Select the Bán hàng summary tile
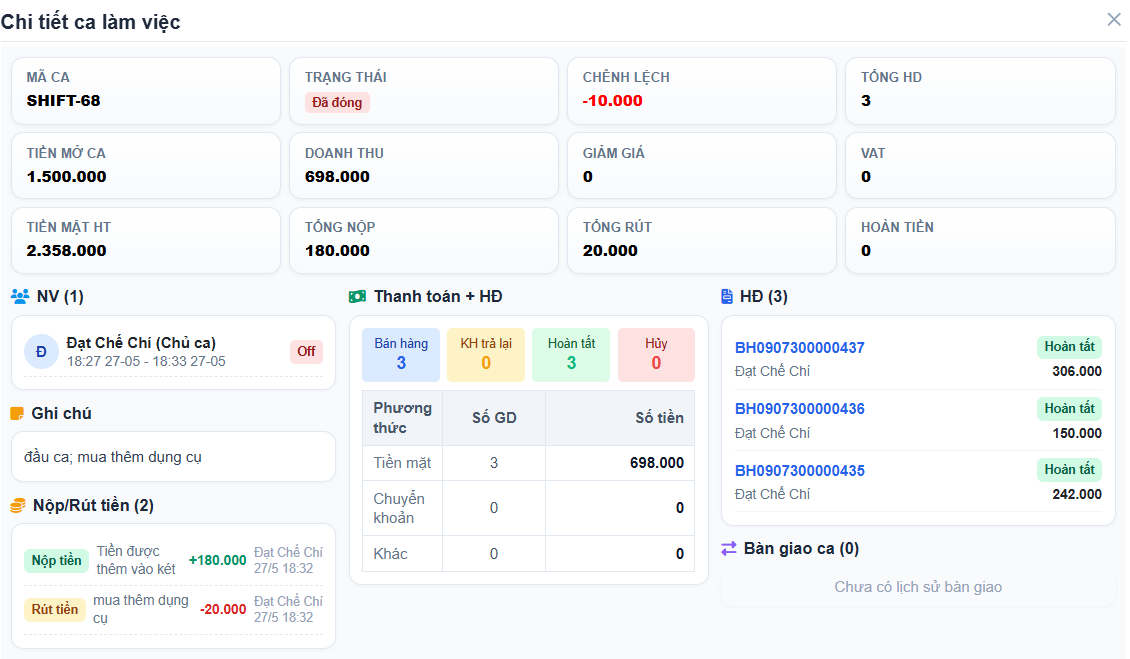1130x659 pixels. (x=401, y=355)
